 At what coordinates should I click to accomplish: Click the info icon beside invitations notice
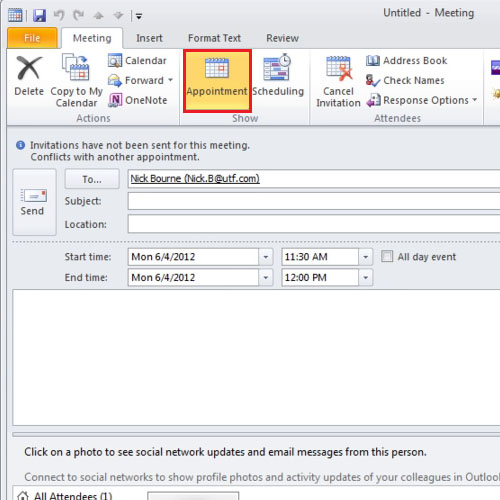pos(20,145)
